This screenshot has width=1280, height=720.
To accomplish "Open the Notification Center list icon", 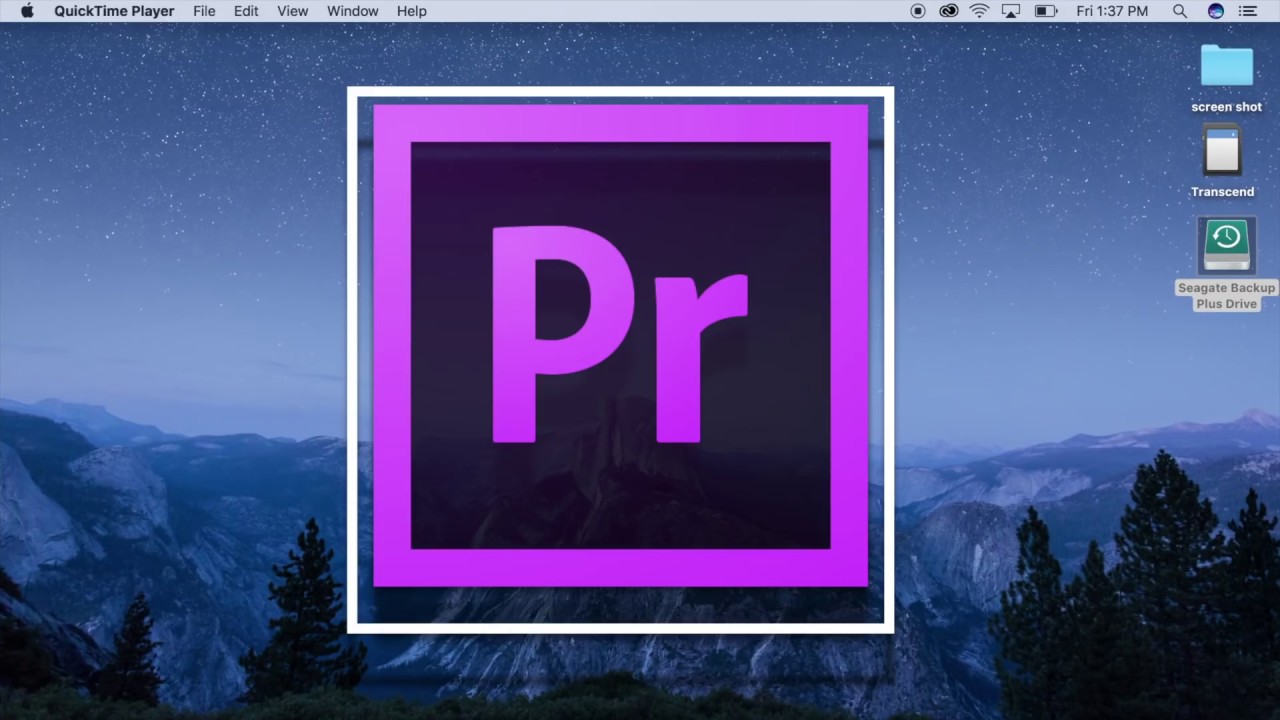I will (x=1247, y=11).
